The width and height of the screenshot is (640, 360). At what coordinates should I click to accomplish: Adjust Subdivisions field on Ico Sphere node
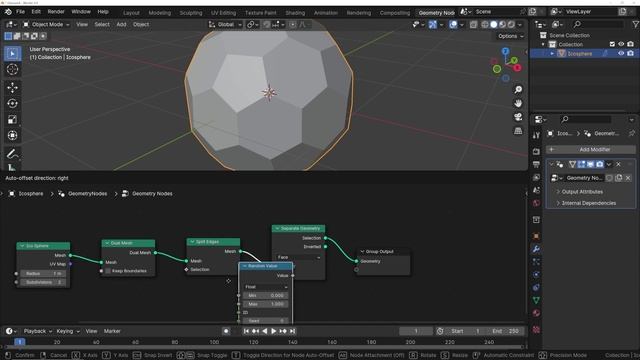point(43,282)
